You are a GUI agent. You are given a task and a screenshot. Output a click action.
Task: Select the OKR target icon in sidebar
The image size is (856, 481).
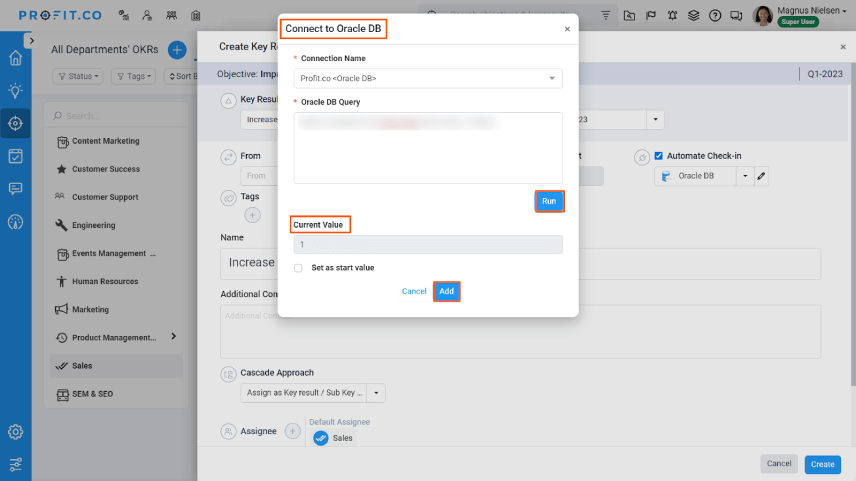(15, 123)
